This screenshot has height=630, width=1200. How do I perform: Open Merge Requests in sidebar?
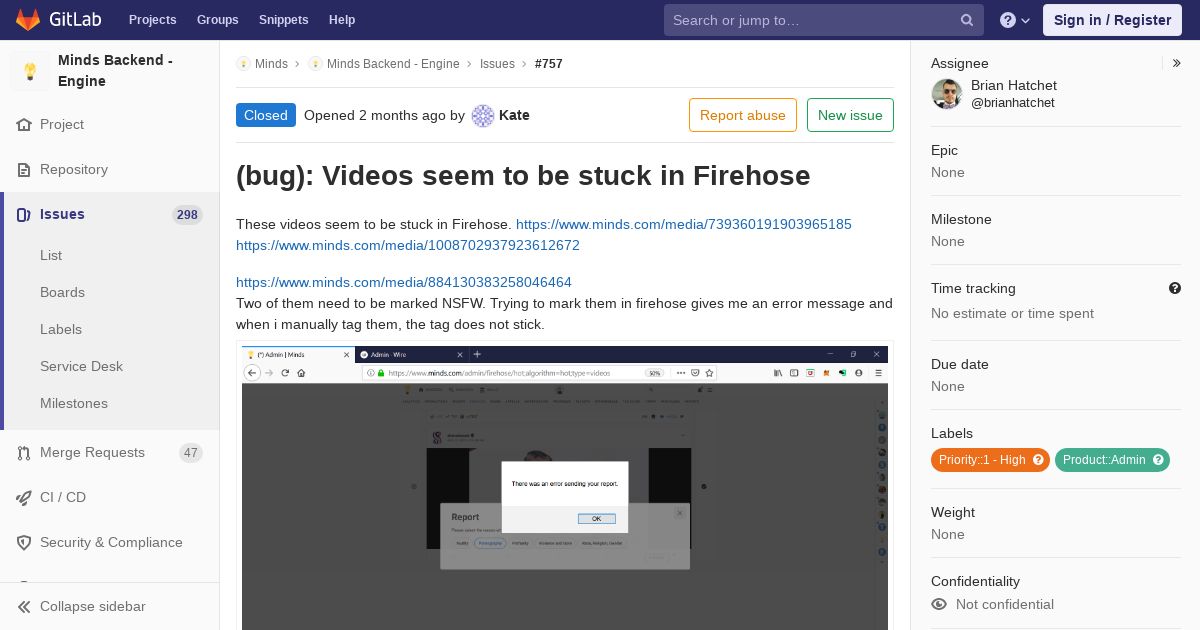(92, 453)
